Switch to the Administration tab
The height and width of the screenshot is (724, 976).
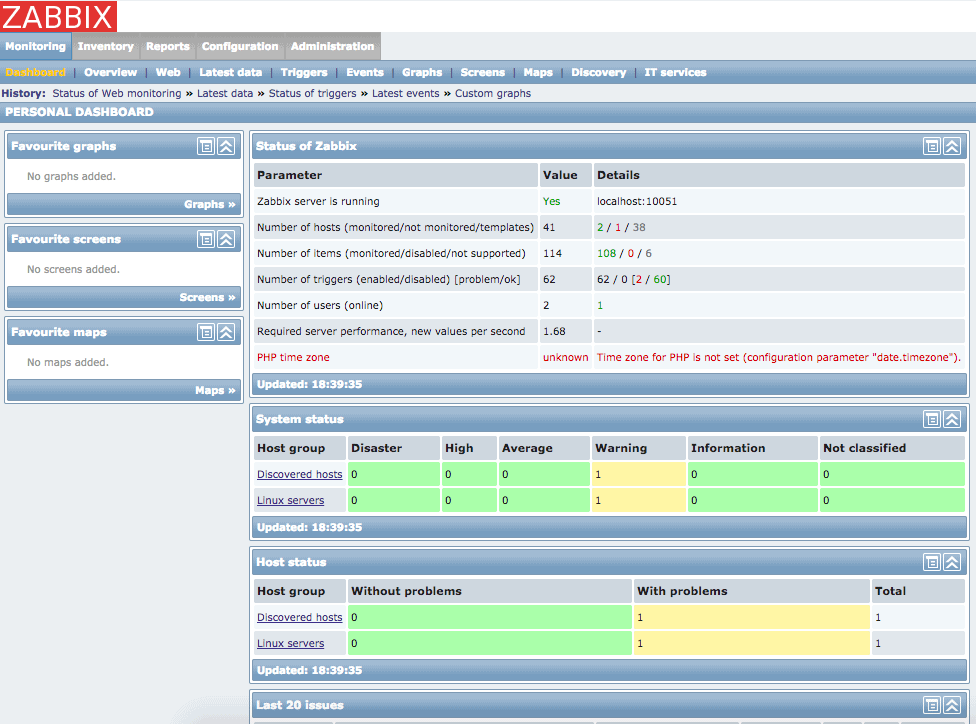332,47
